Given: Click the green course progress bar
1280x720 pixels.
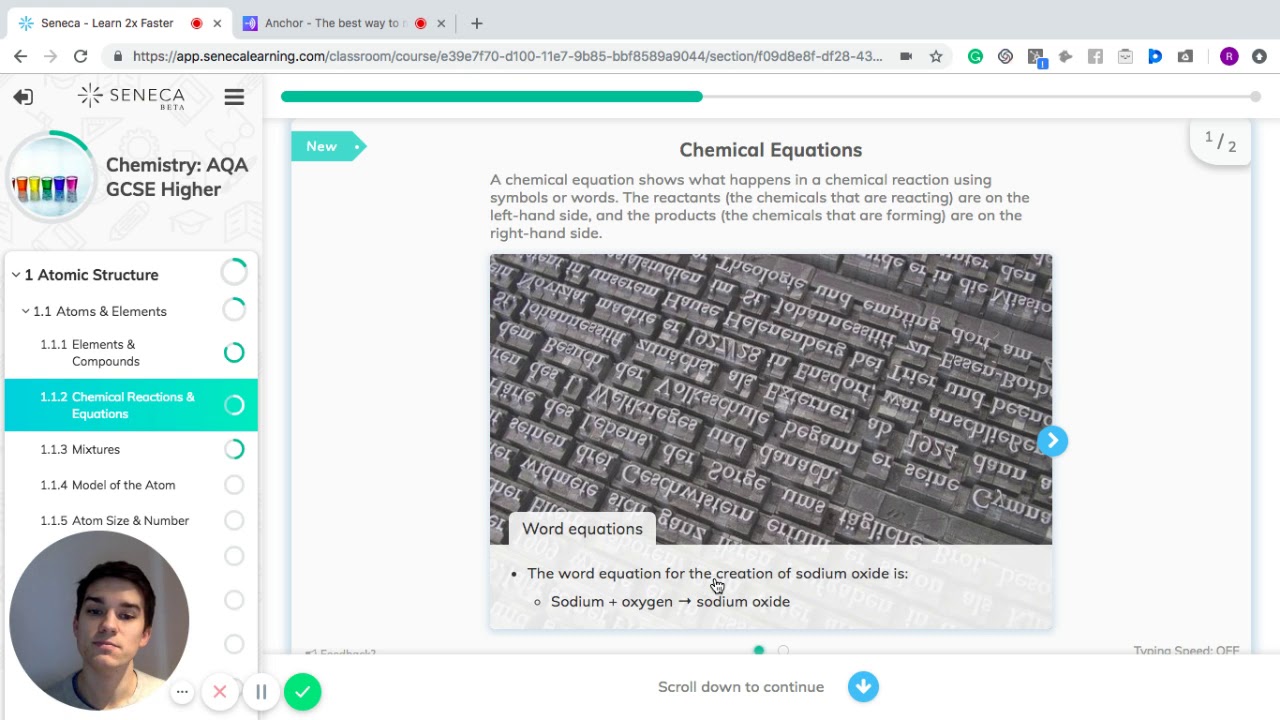Looking at the screenshot, I should (x=491, y=97).
